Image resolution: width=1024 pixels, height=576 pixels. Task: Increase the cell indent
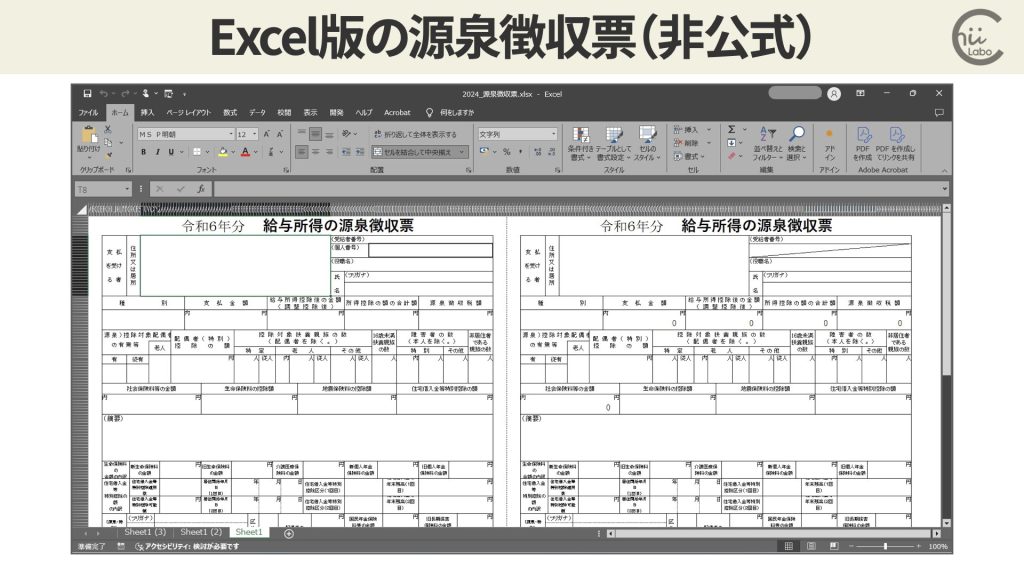[x=360, y=152]
